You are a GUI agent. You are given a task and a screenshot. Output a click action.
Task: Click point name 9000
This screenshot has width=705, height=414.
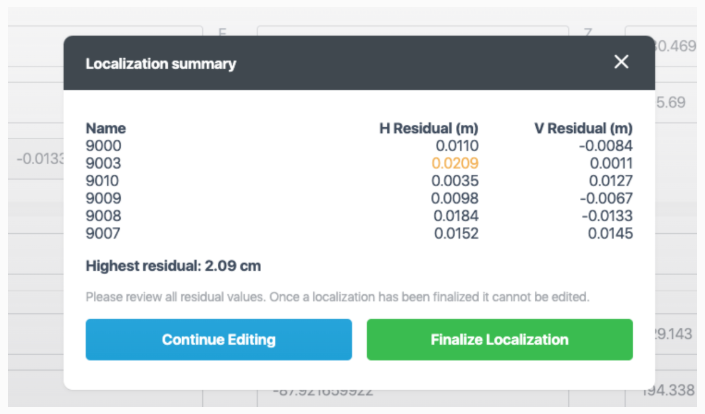103,146
